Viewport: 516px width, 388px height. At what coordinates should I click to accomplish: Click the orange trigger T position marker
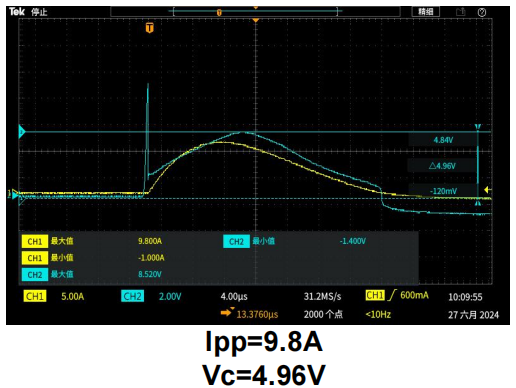(x=150, y=28)
